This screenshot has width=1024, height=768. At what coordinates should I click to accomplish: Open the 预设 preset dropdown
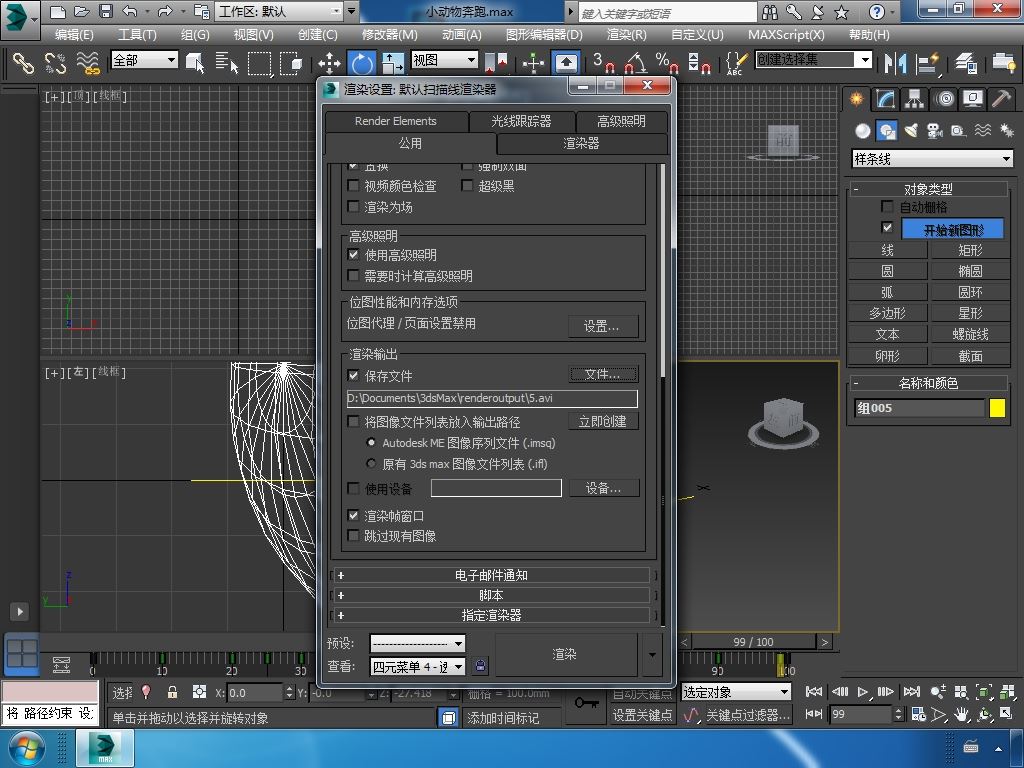[x=417, y=643]
